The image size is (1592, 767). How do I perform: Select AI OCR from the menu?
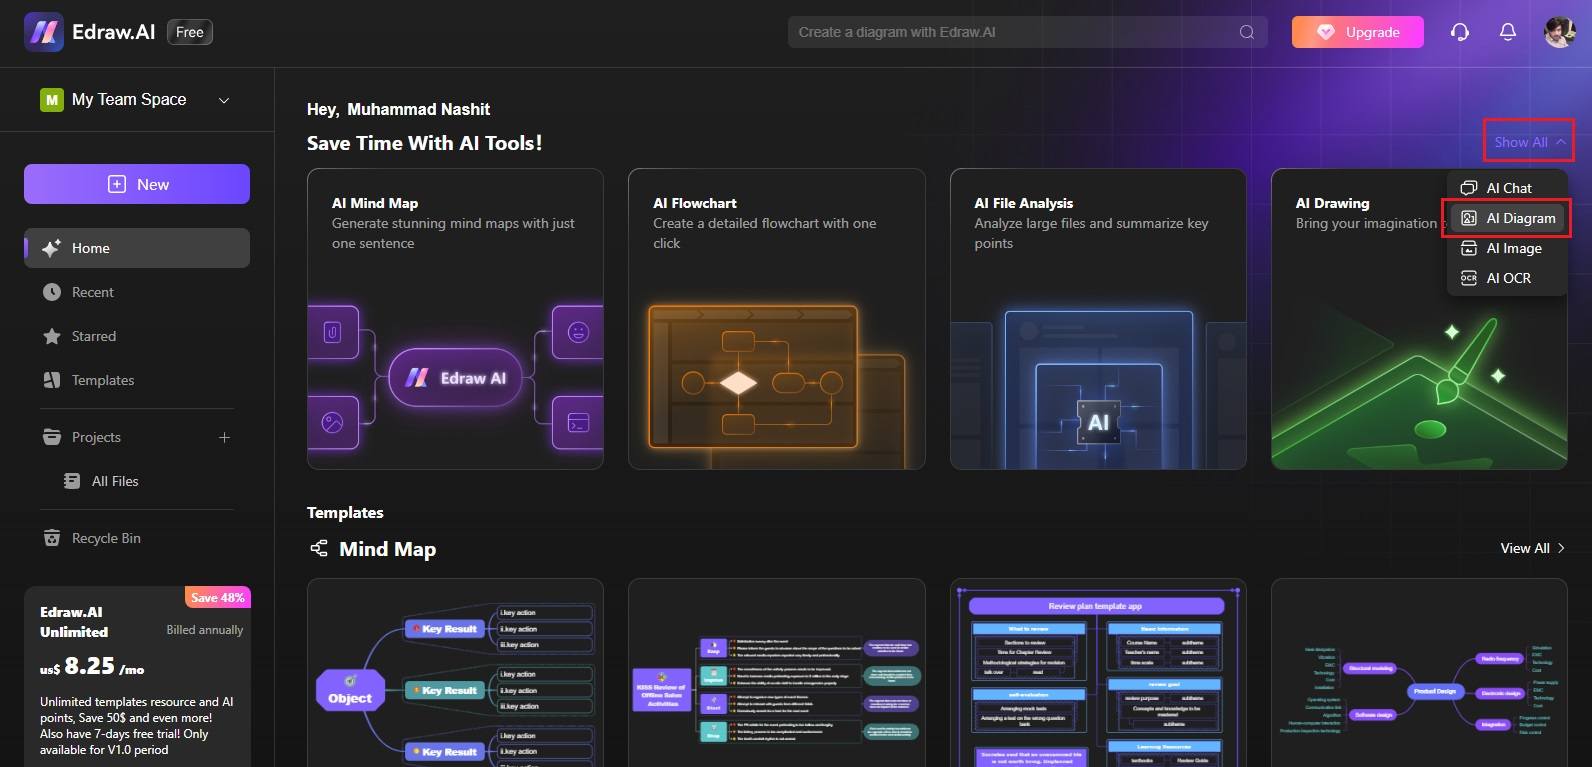click(x=1507, y=278)
